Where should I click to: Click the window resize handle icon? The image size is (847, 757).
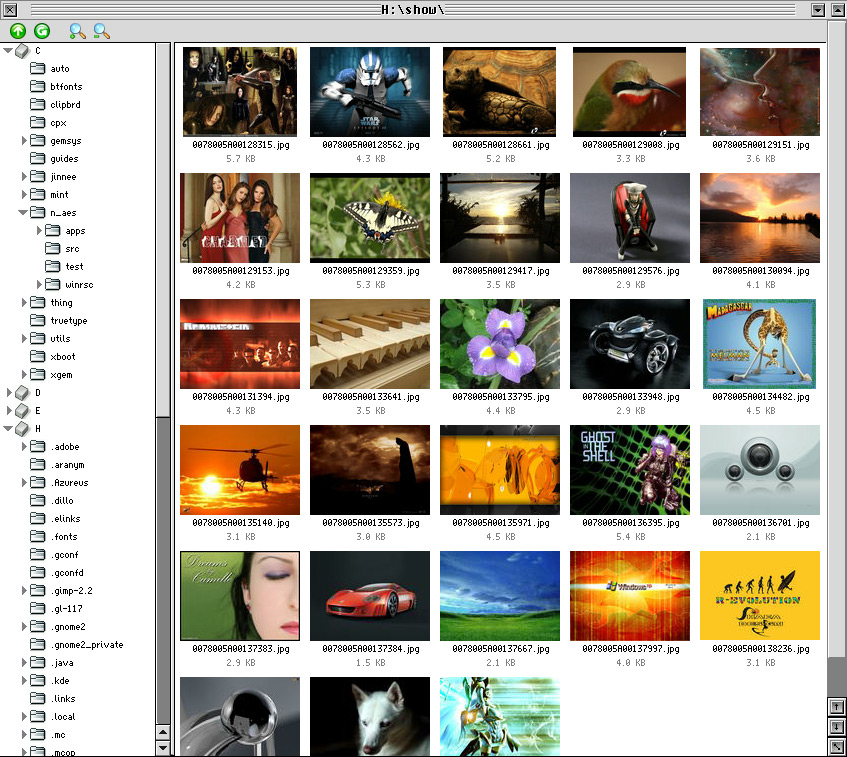coord(836,747)
